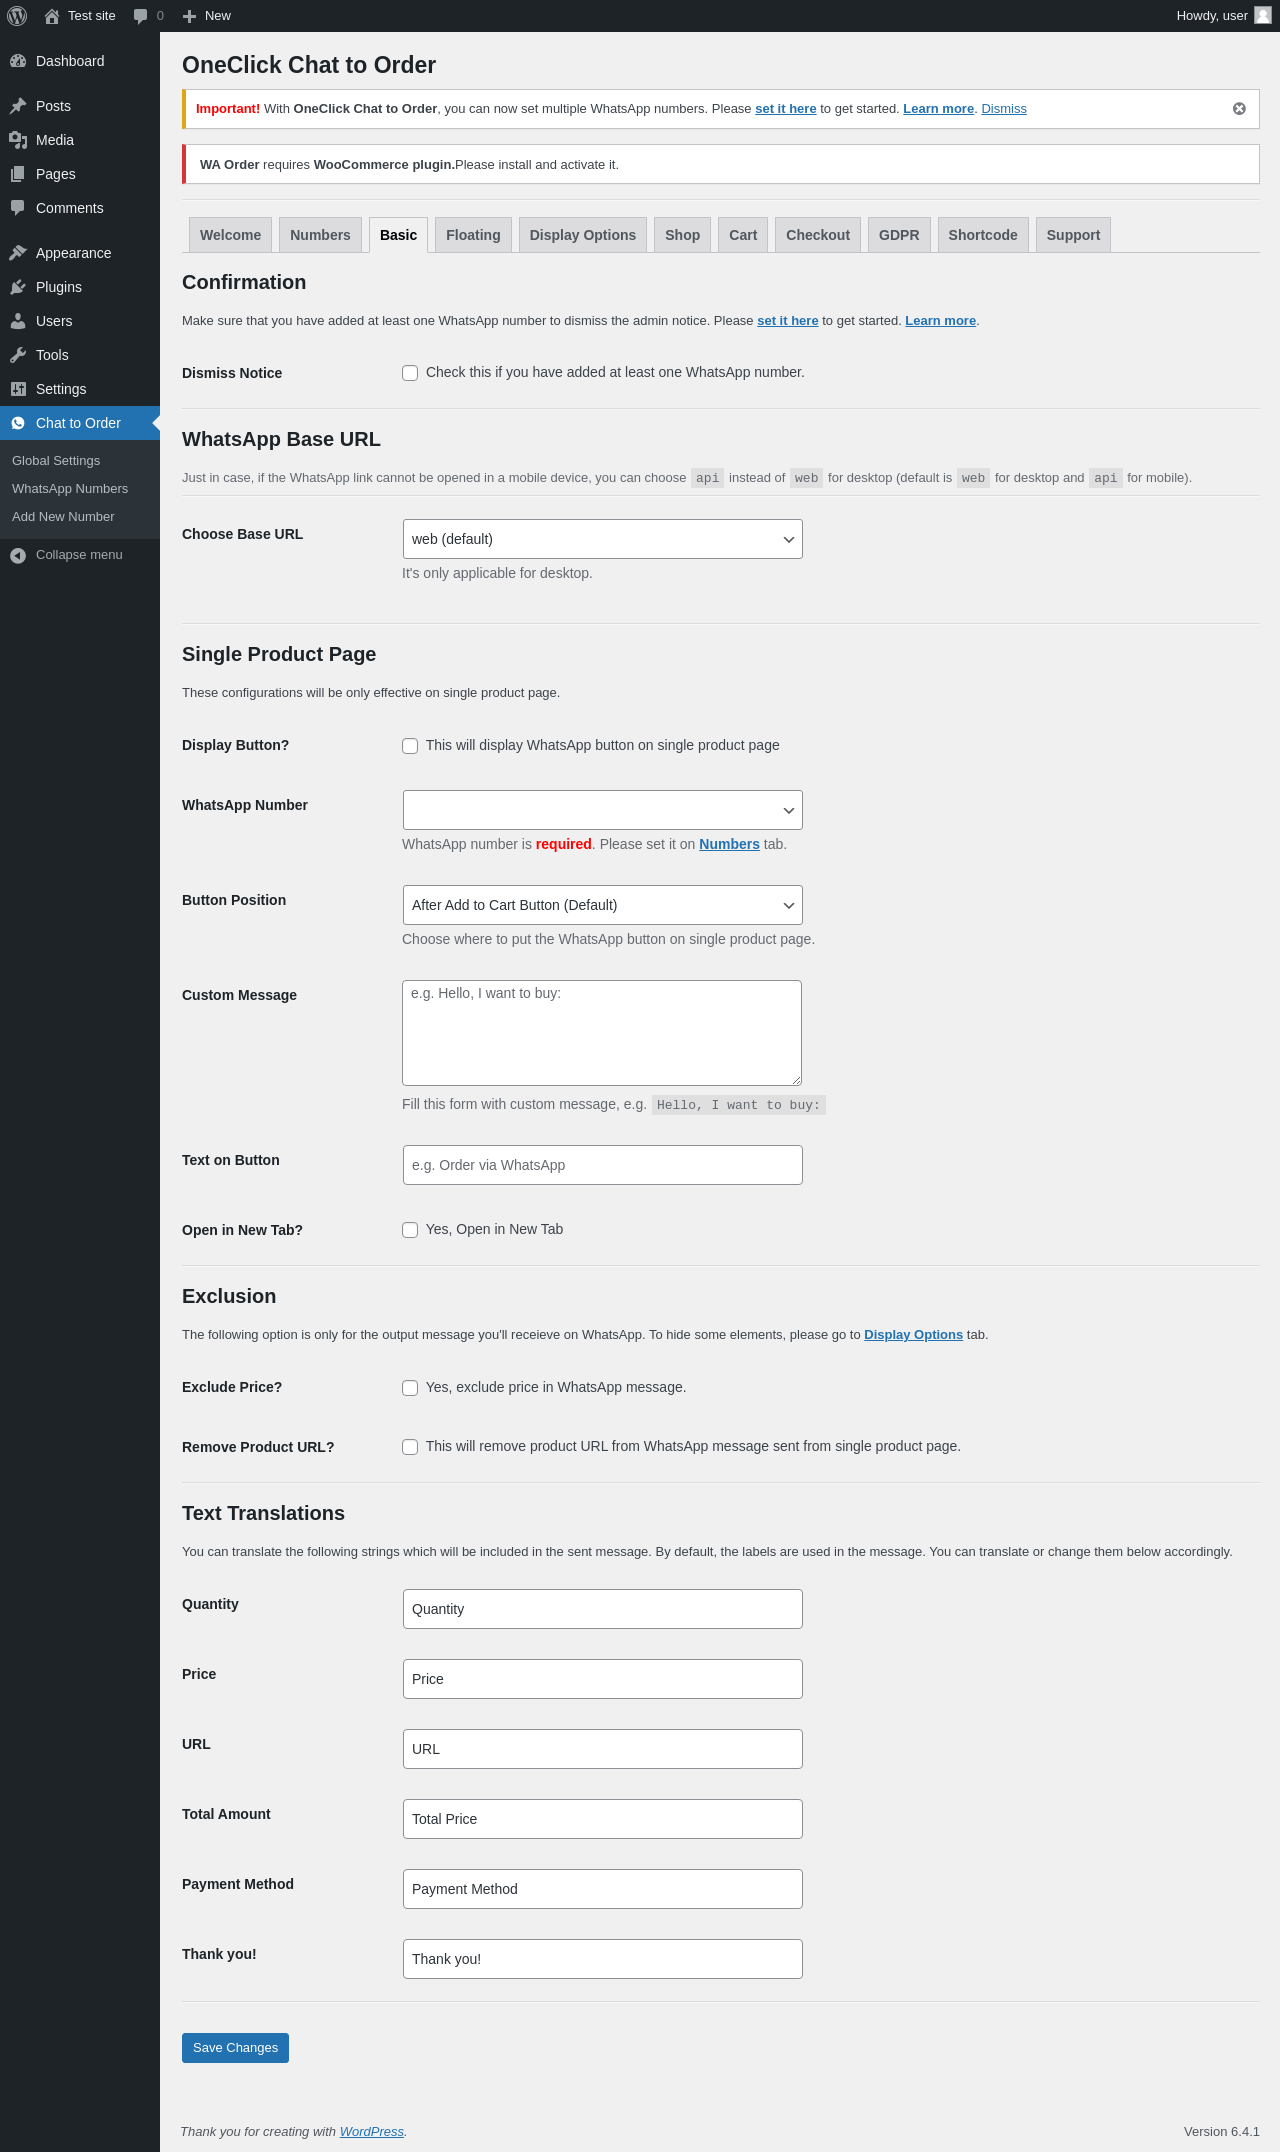Click the WordPress logo icon
Viewport: 1280px width, 2152px height.
pos(17,16)
